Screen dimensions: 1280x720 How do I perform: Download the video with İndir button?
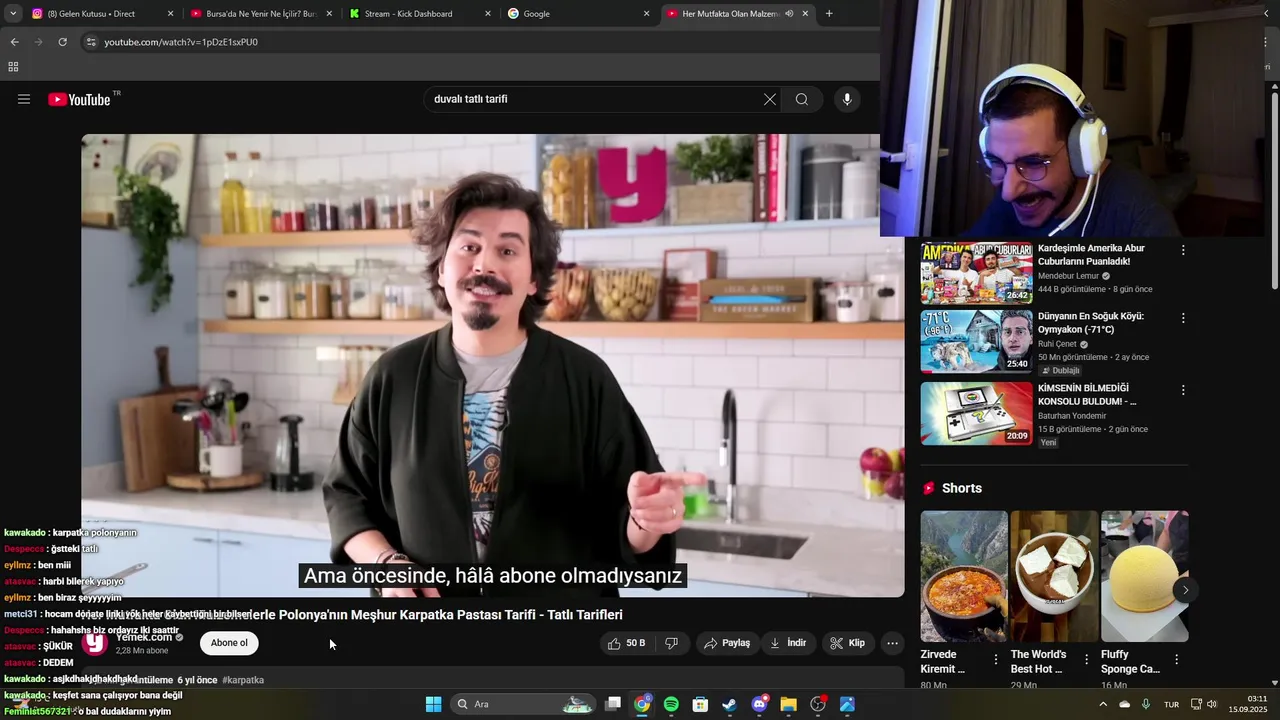click(788, 643)
